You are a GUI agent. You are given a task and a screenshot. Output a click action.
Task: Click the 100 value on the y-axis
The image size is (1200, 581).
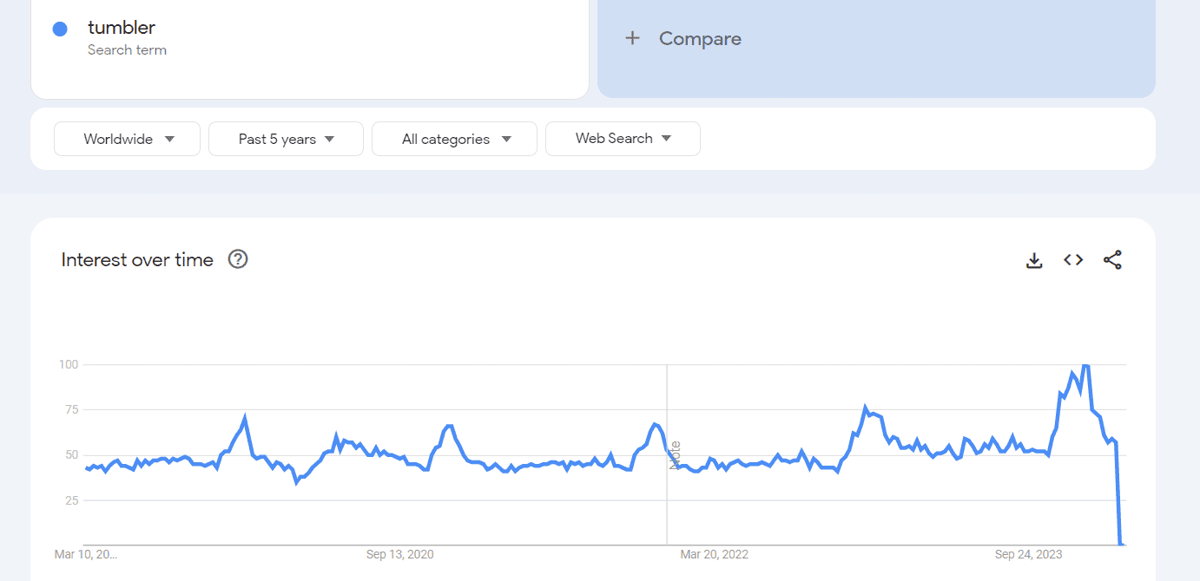[x=68, y=364]
